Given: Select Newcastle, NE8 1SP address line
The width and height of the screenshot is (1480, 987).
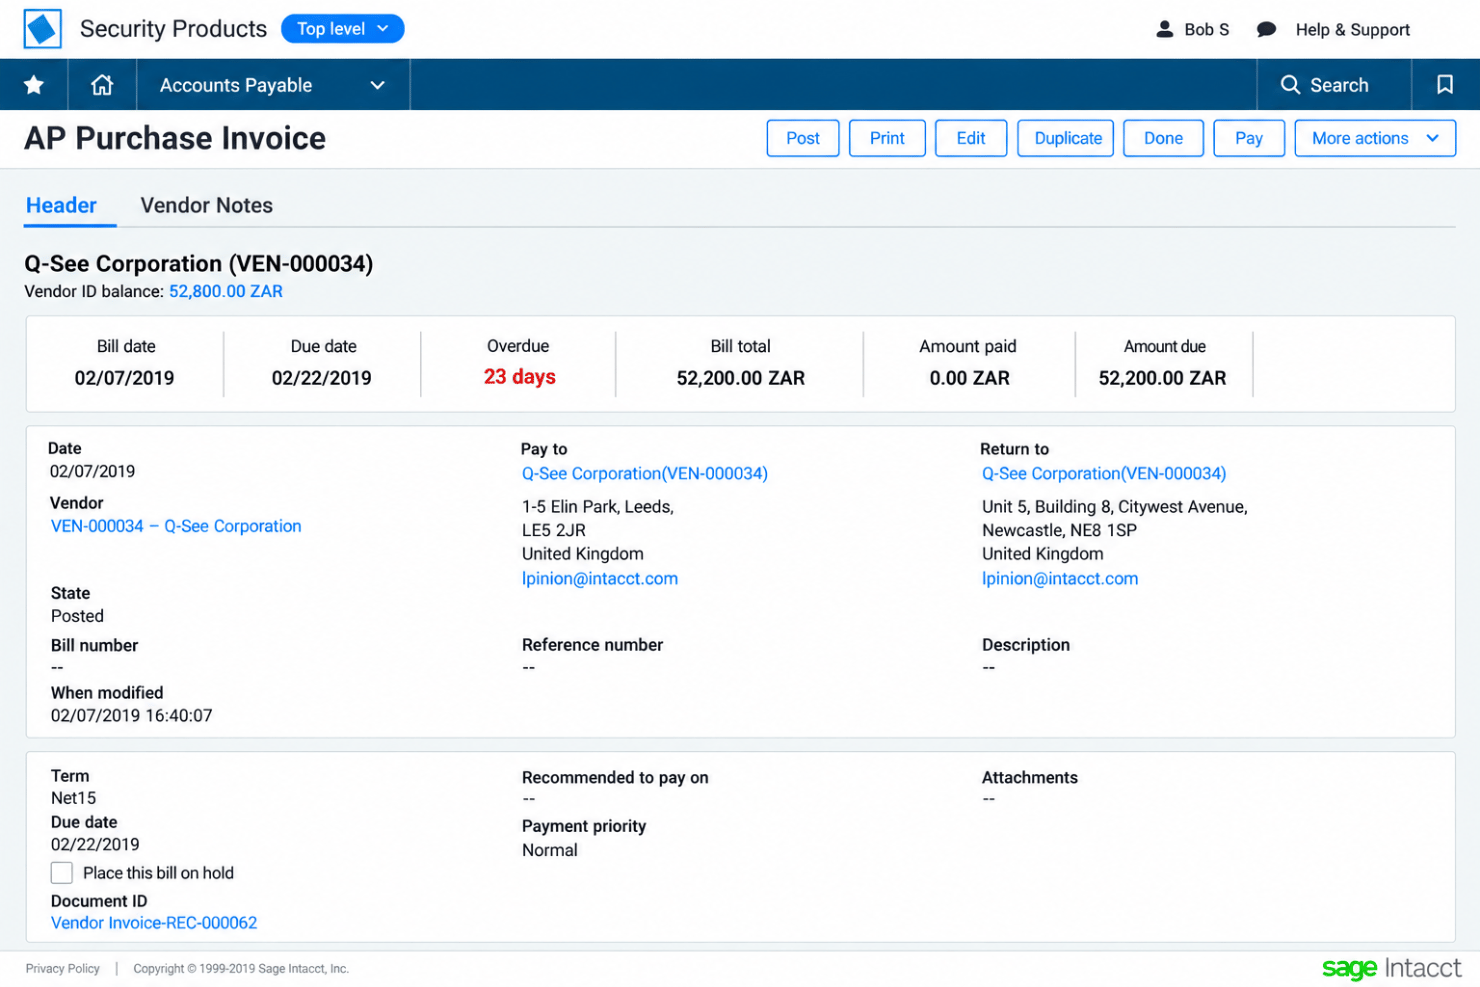Looking at the screenshot, I should [x=1059, y=530].
